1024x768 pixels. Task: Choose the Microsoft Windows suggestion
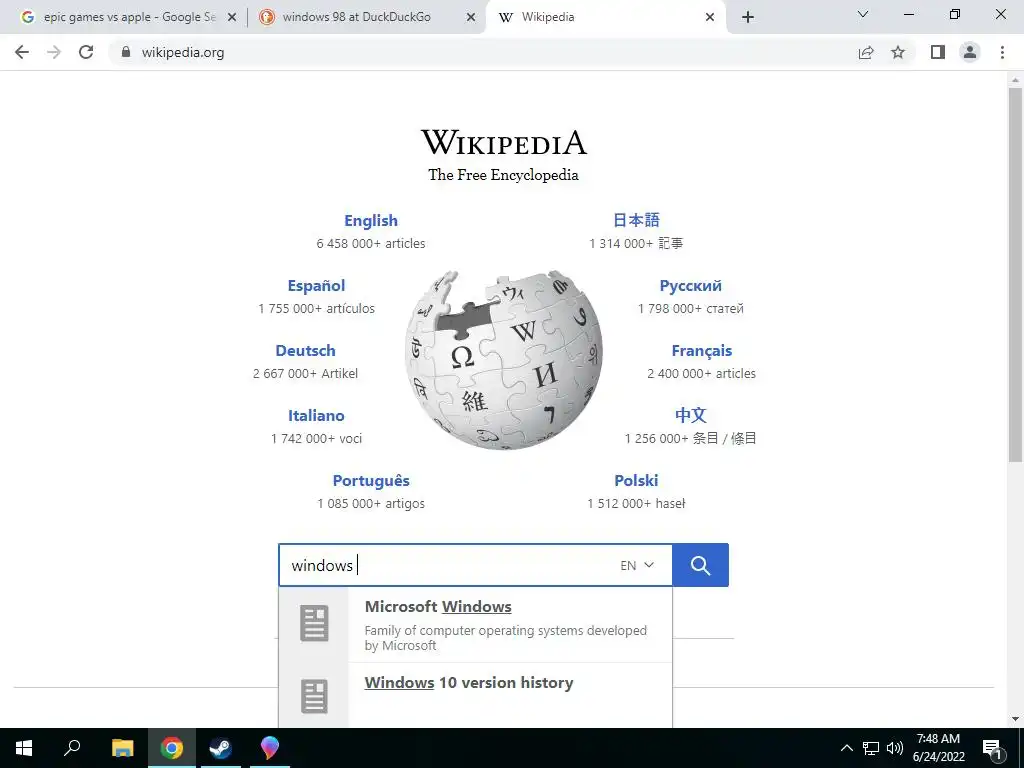pyautogui.click(x=475, y=625)
